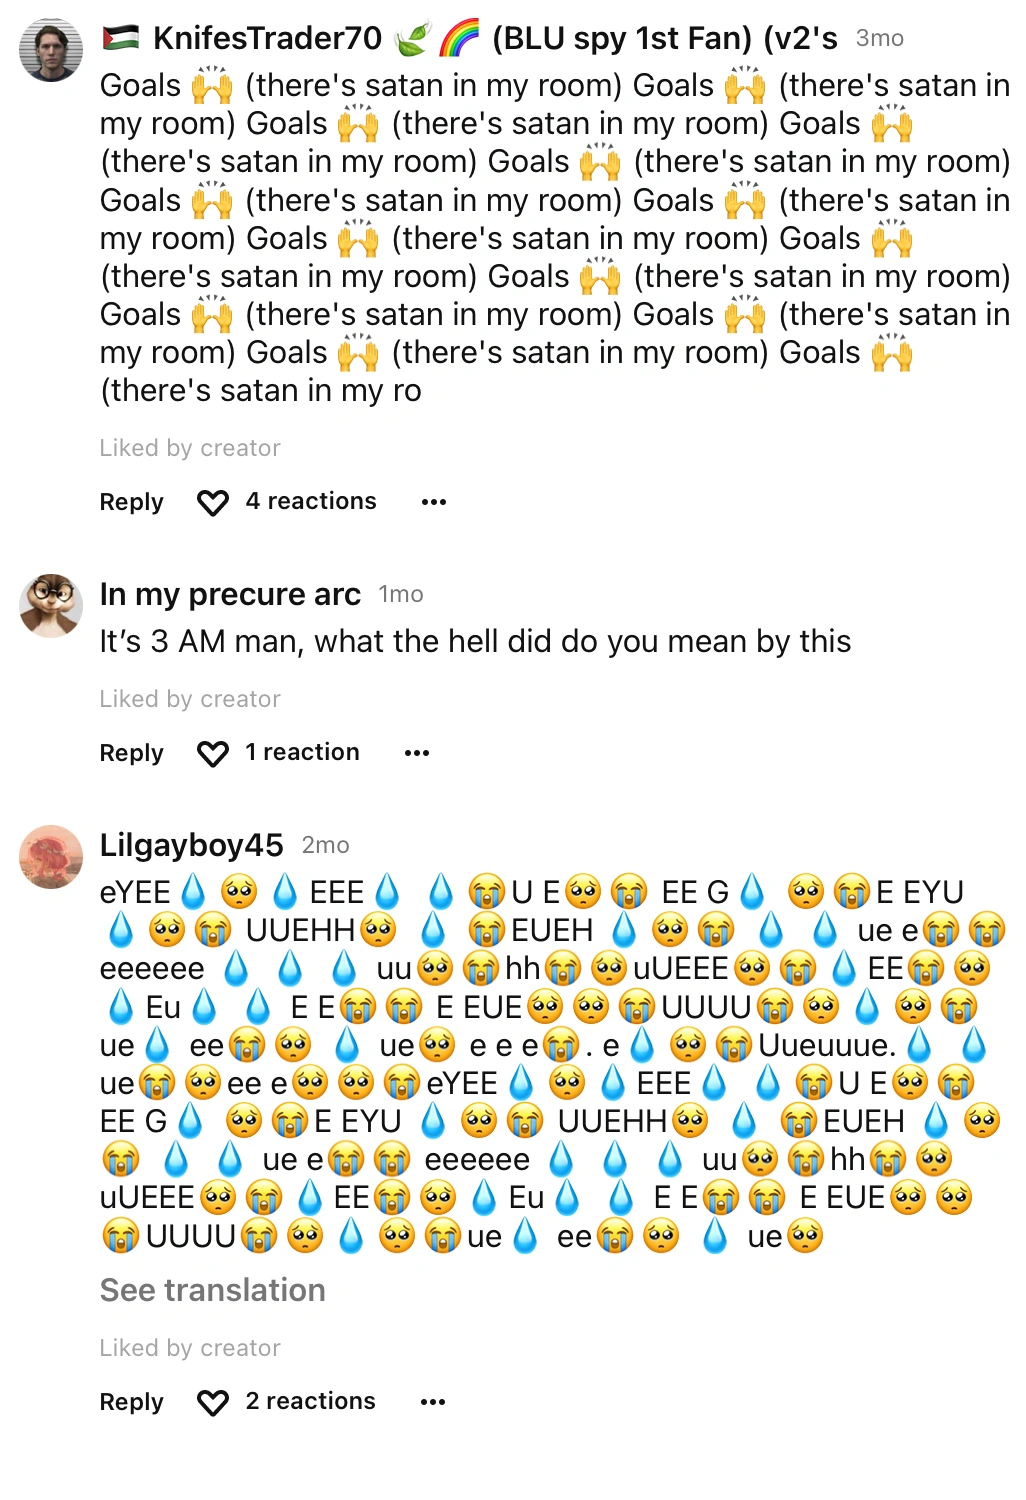Reply to KnifesTrader70's comment

(x=130, y=503)
